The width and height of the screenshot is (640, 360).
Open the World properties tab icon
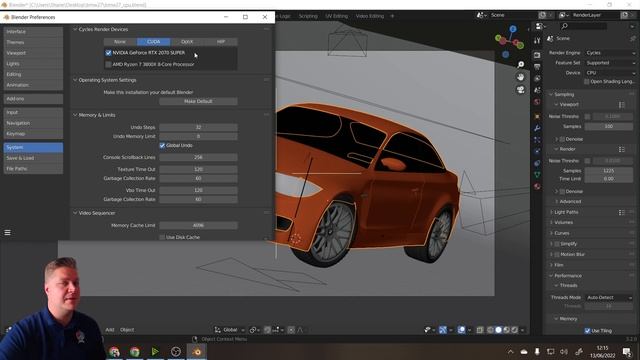tap(537, 102)
